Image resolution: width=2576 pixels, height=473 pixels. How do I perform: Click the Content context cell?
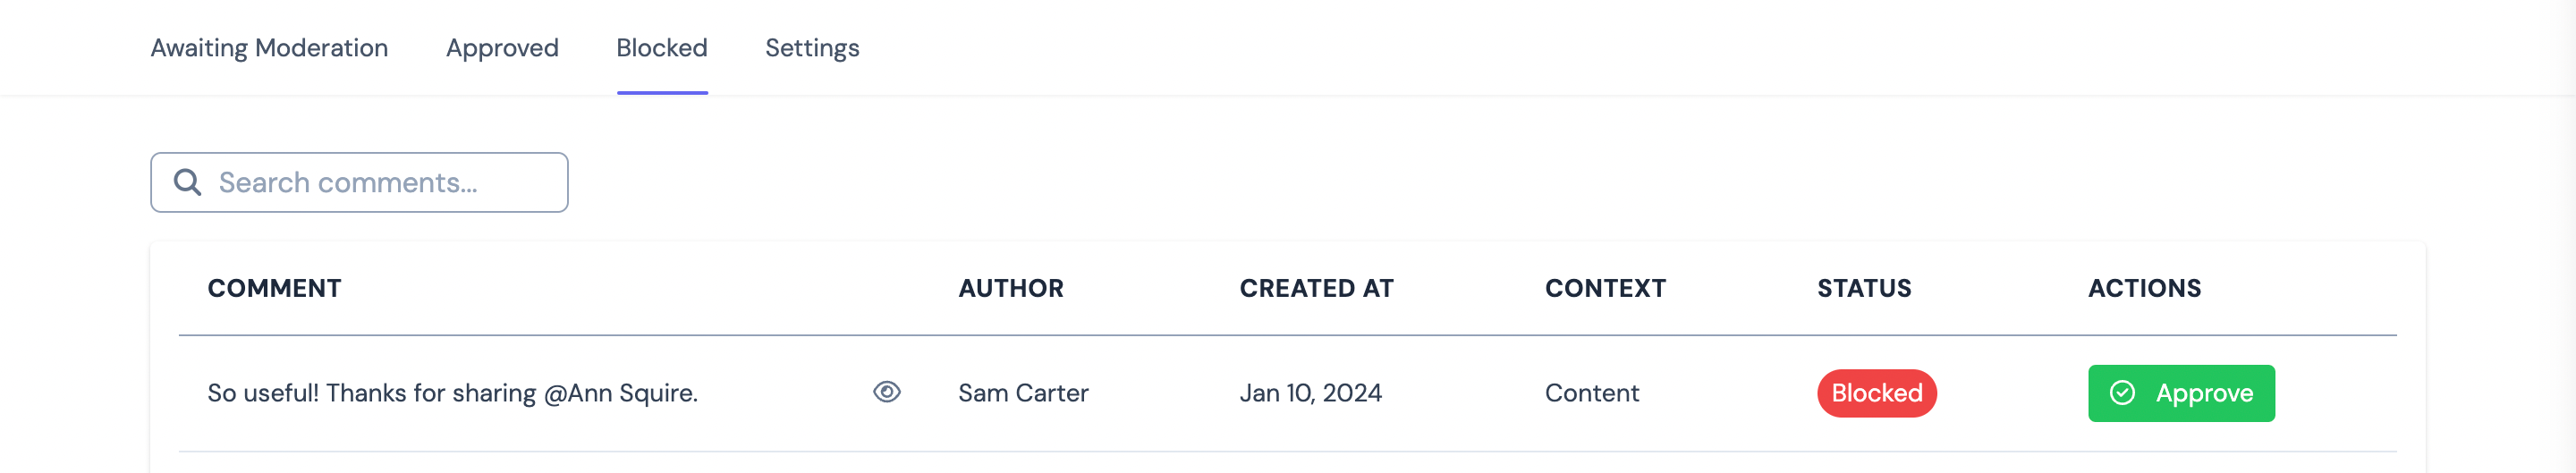click(1591, 393)
